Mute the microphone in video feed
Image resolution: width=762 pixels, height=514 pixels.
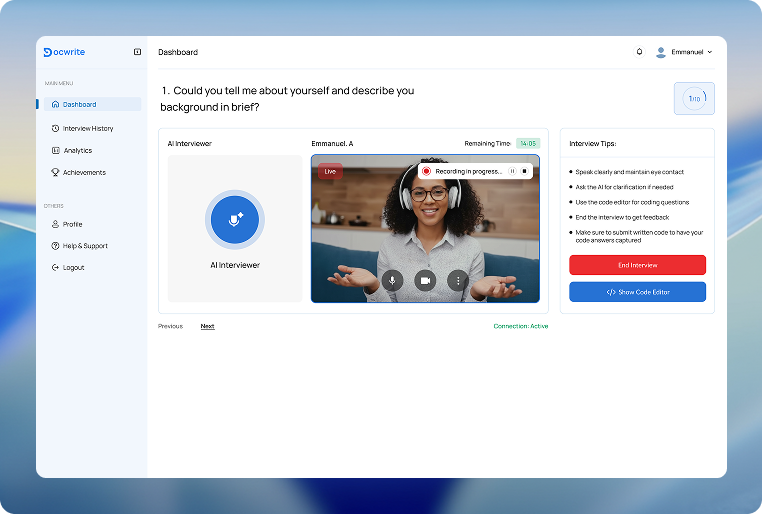coord(392,280)
